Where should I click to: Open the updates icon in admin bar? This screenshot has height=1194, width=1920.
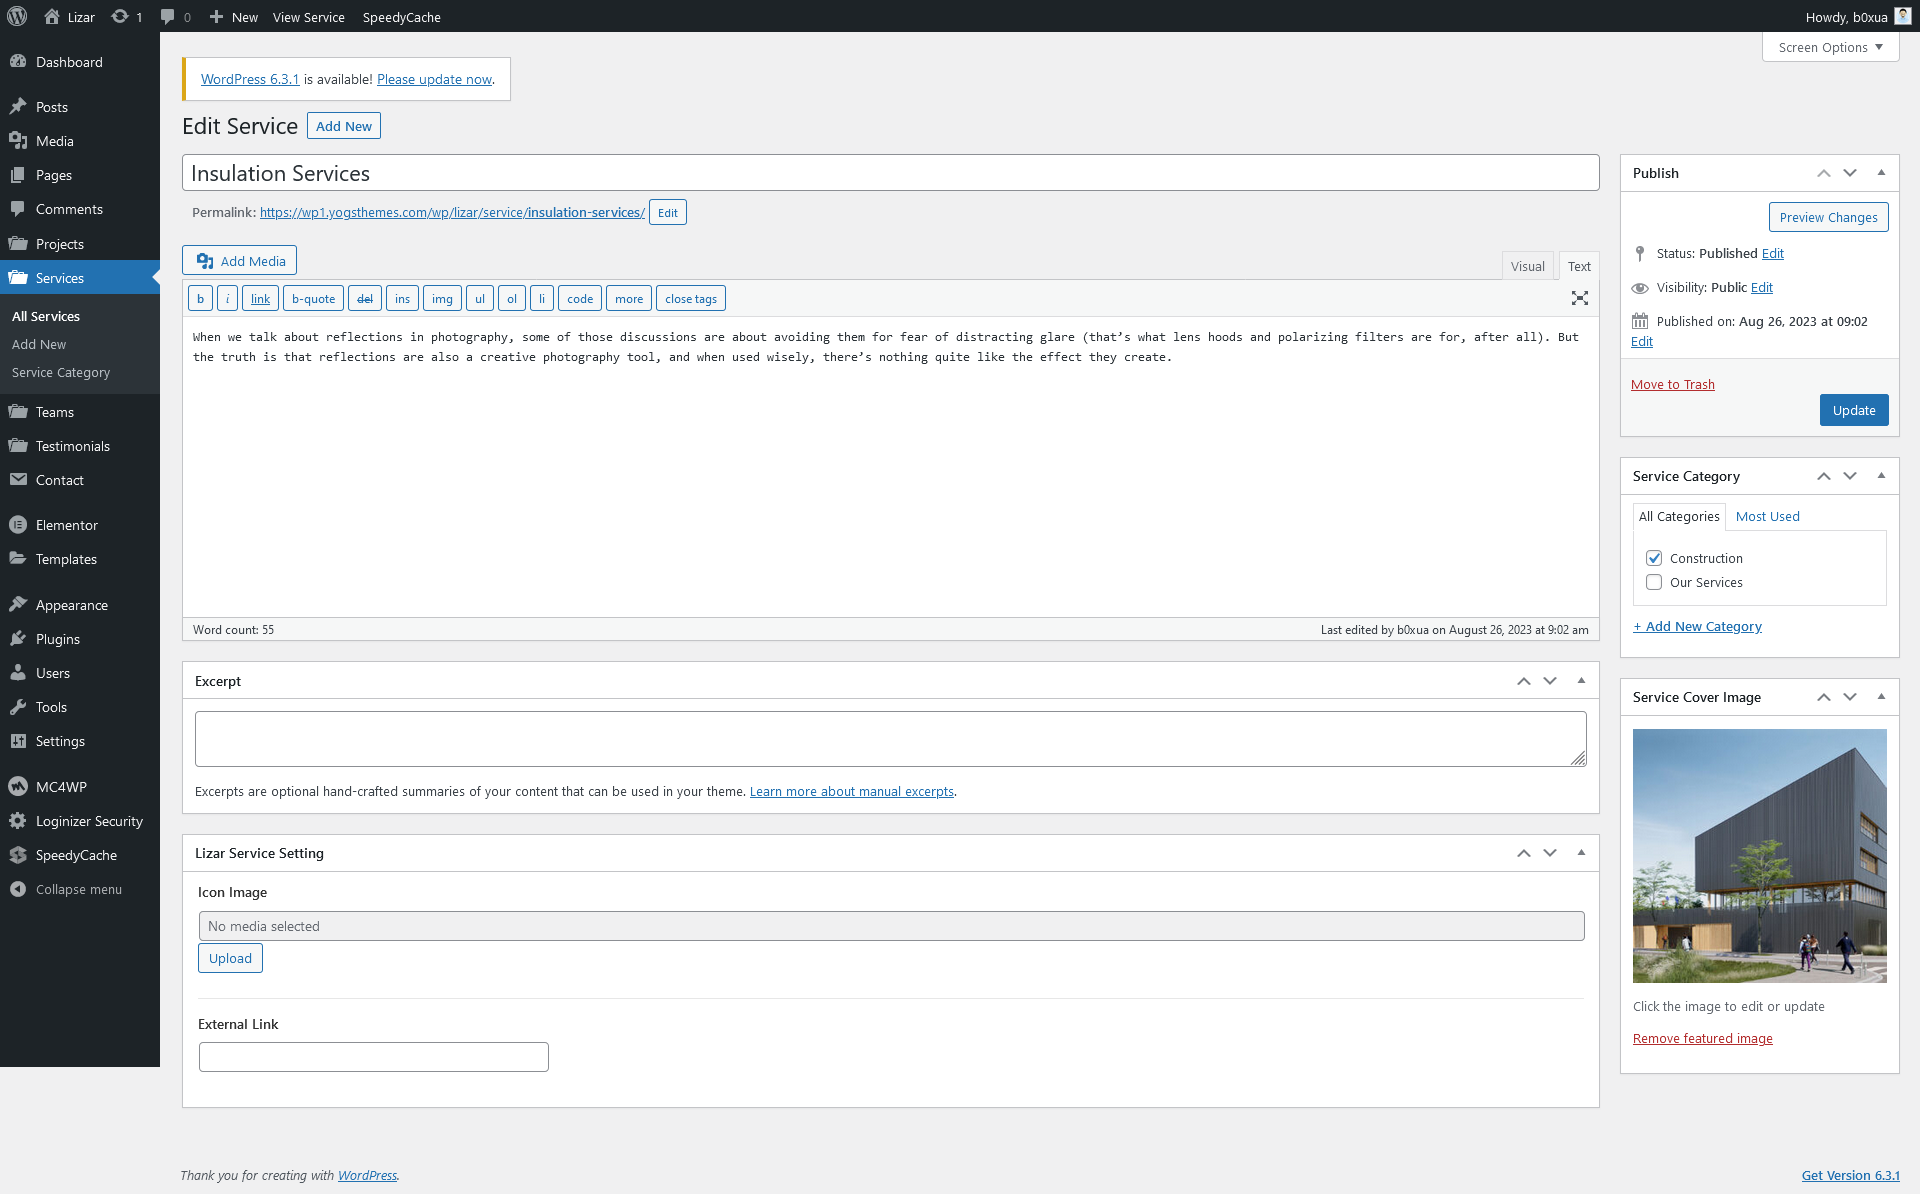pyautogui.click(x=120, y=16)
